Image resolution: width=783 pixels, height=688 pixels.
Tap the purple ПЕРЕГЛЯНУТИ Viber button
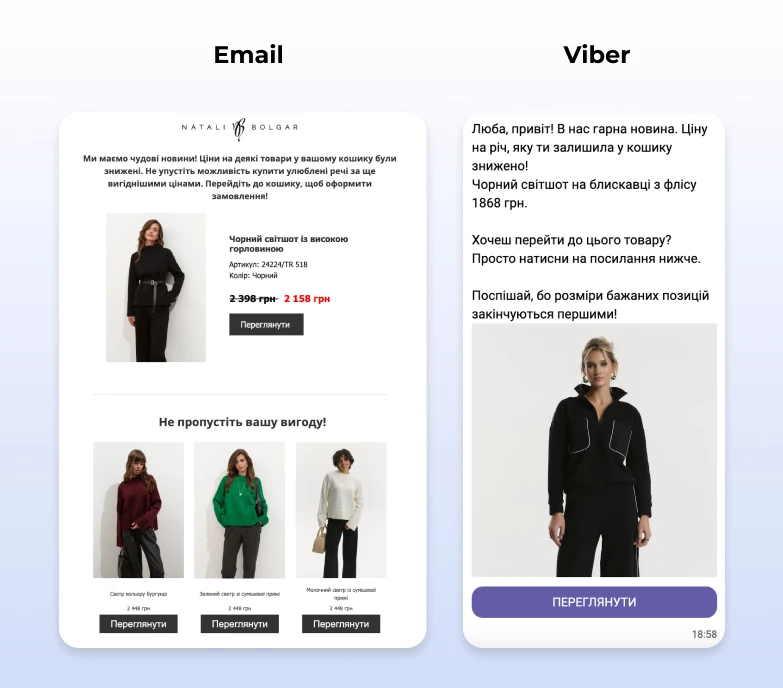[x=594, y=602]
